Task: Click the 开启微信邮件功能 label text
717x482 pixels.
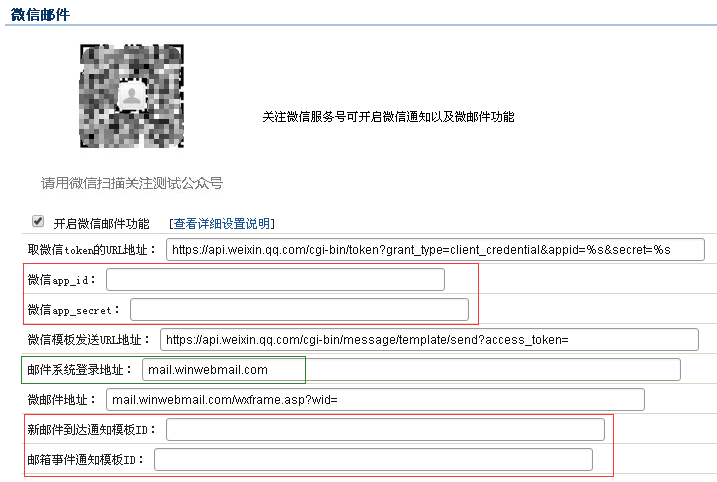Action: 102,224
